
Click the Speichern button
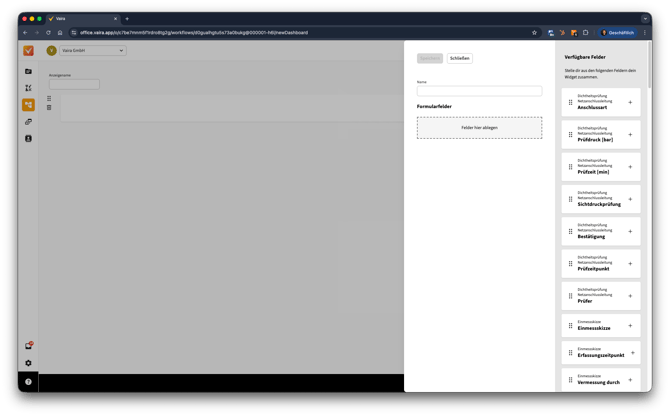click(429, 58)
